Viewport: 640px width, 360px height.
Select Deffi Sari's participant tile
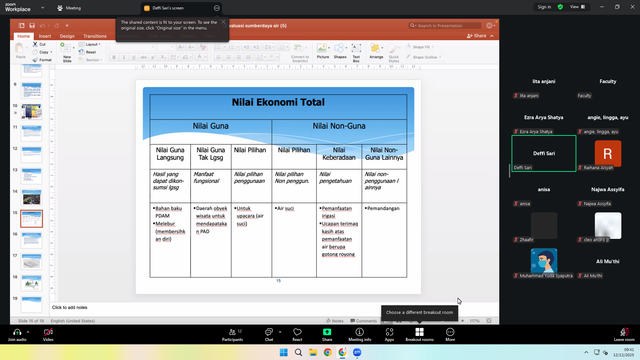tap(544, 153)
